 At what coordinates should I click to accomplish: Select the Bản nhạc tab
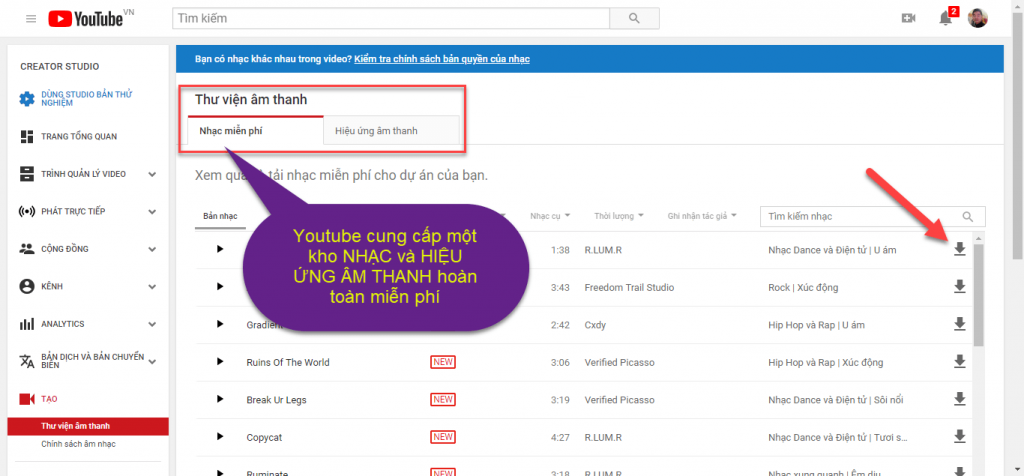tap(220, 216)
